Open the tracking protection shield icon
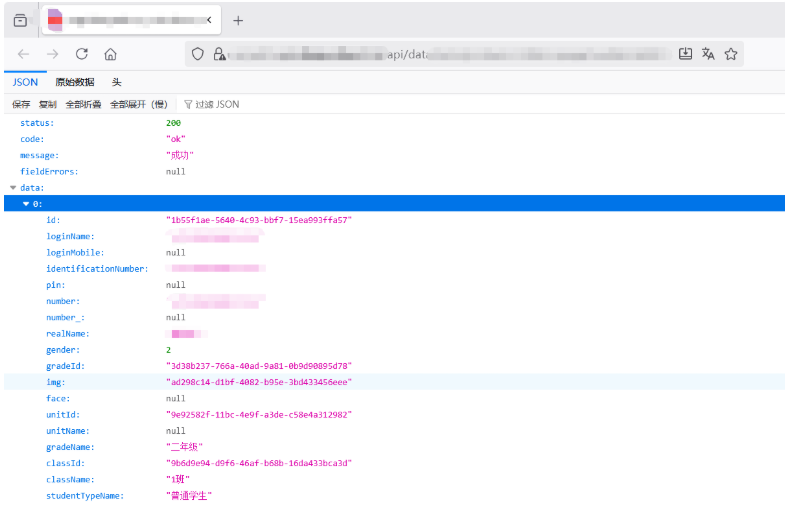The height and width of the screenshot is (528, 785). pyautogui.click(x=198, y=54)
